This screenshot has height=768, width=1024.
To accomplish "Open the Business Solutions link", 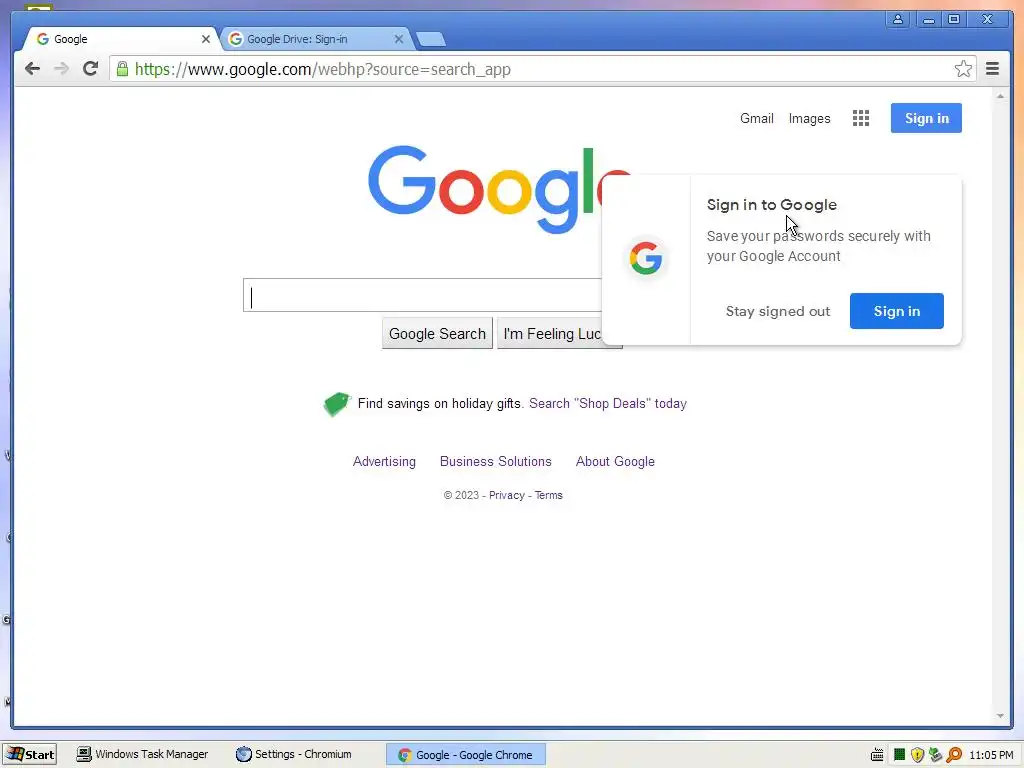I will pyautogui.click(x=496, y=461).
